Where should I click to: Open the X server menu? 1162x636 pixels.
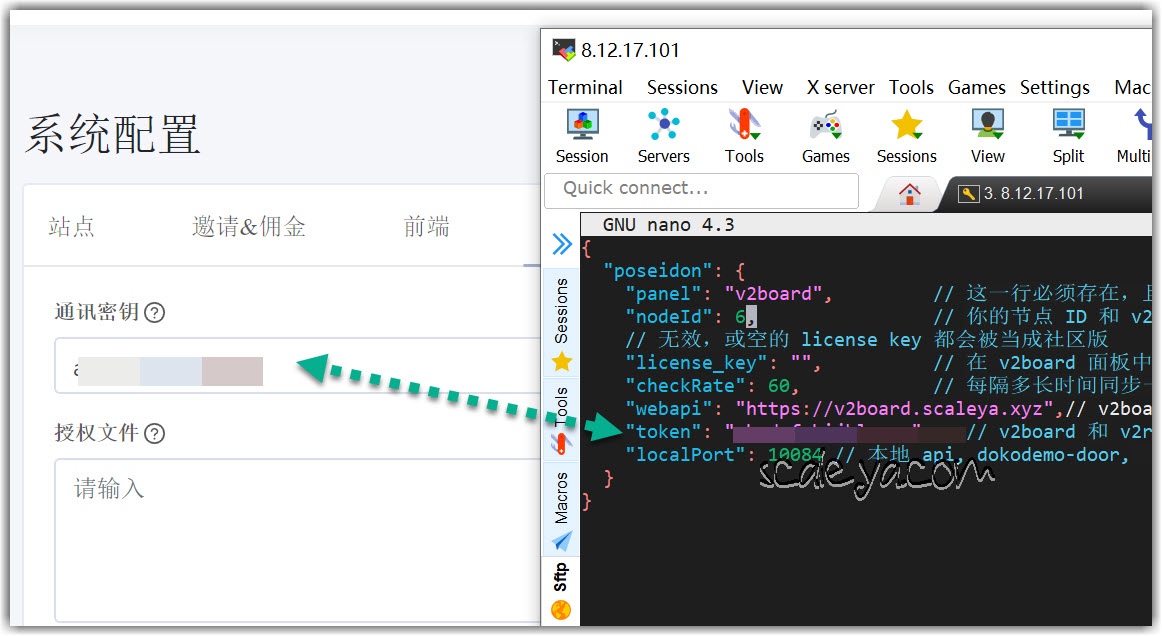[x=840, y=88]
